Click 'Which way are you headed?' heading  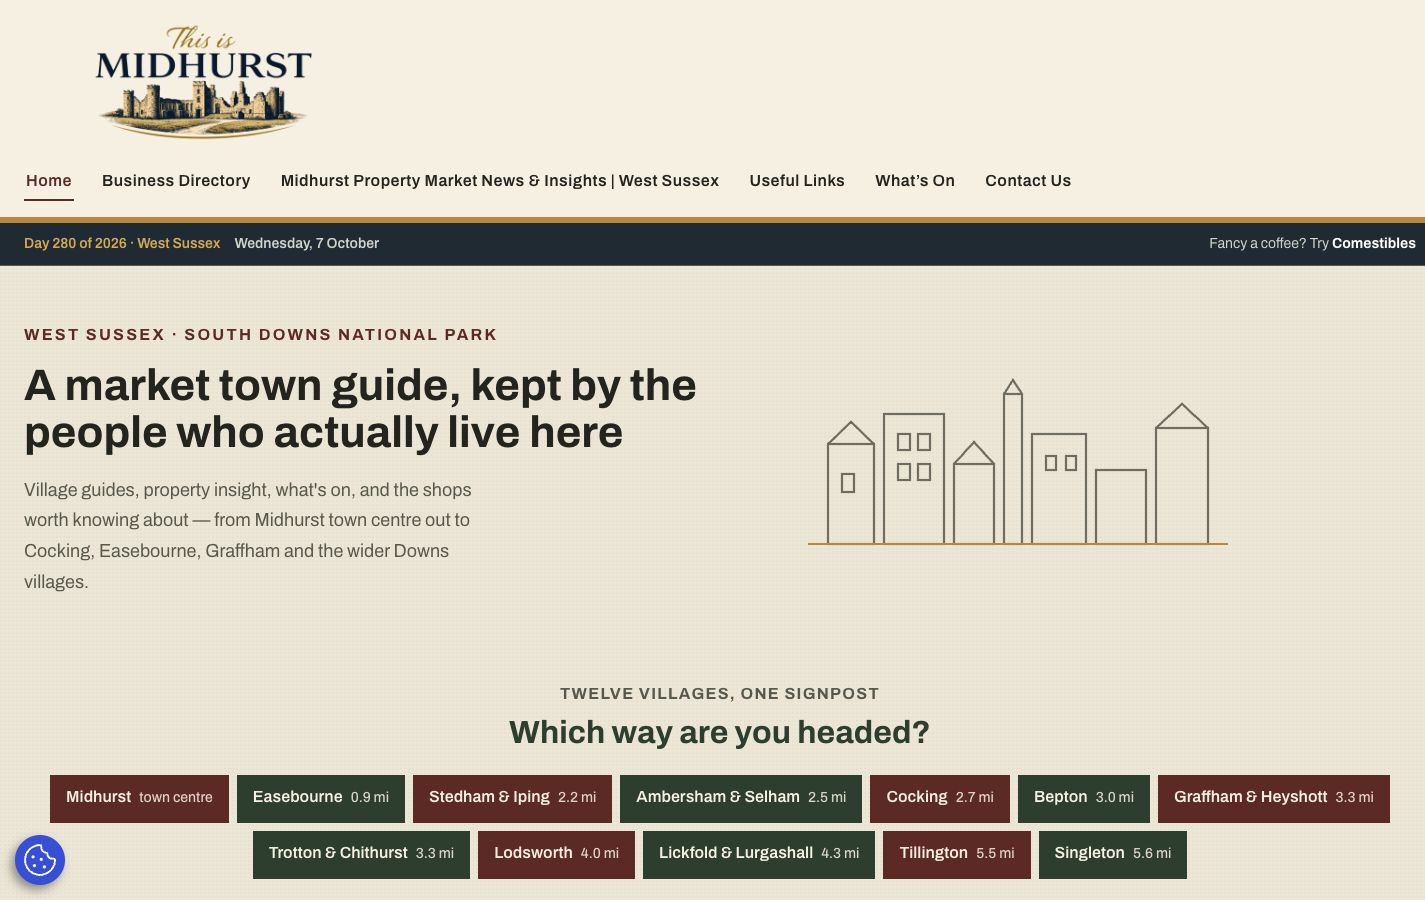pos(719,732)
